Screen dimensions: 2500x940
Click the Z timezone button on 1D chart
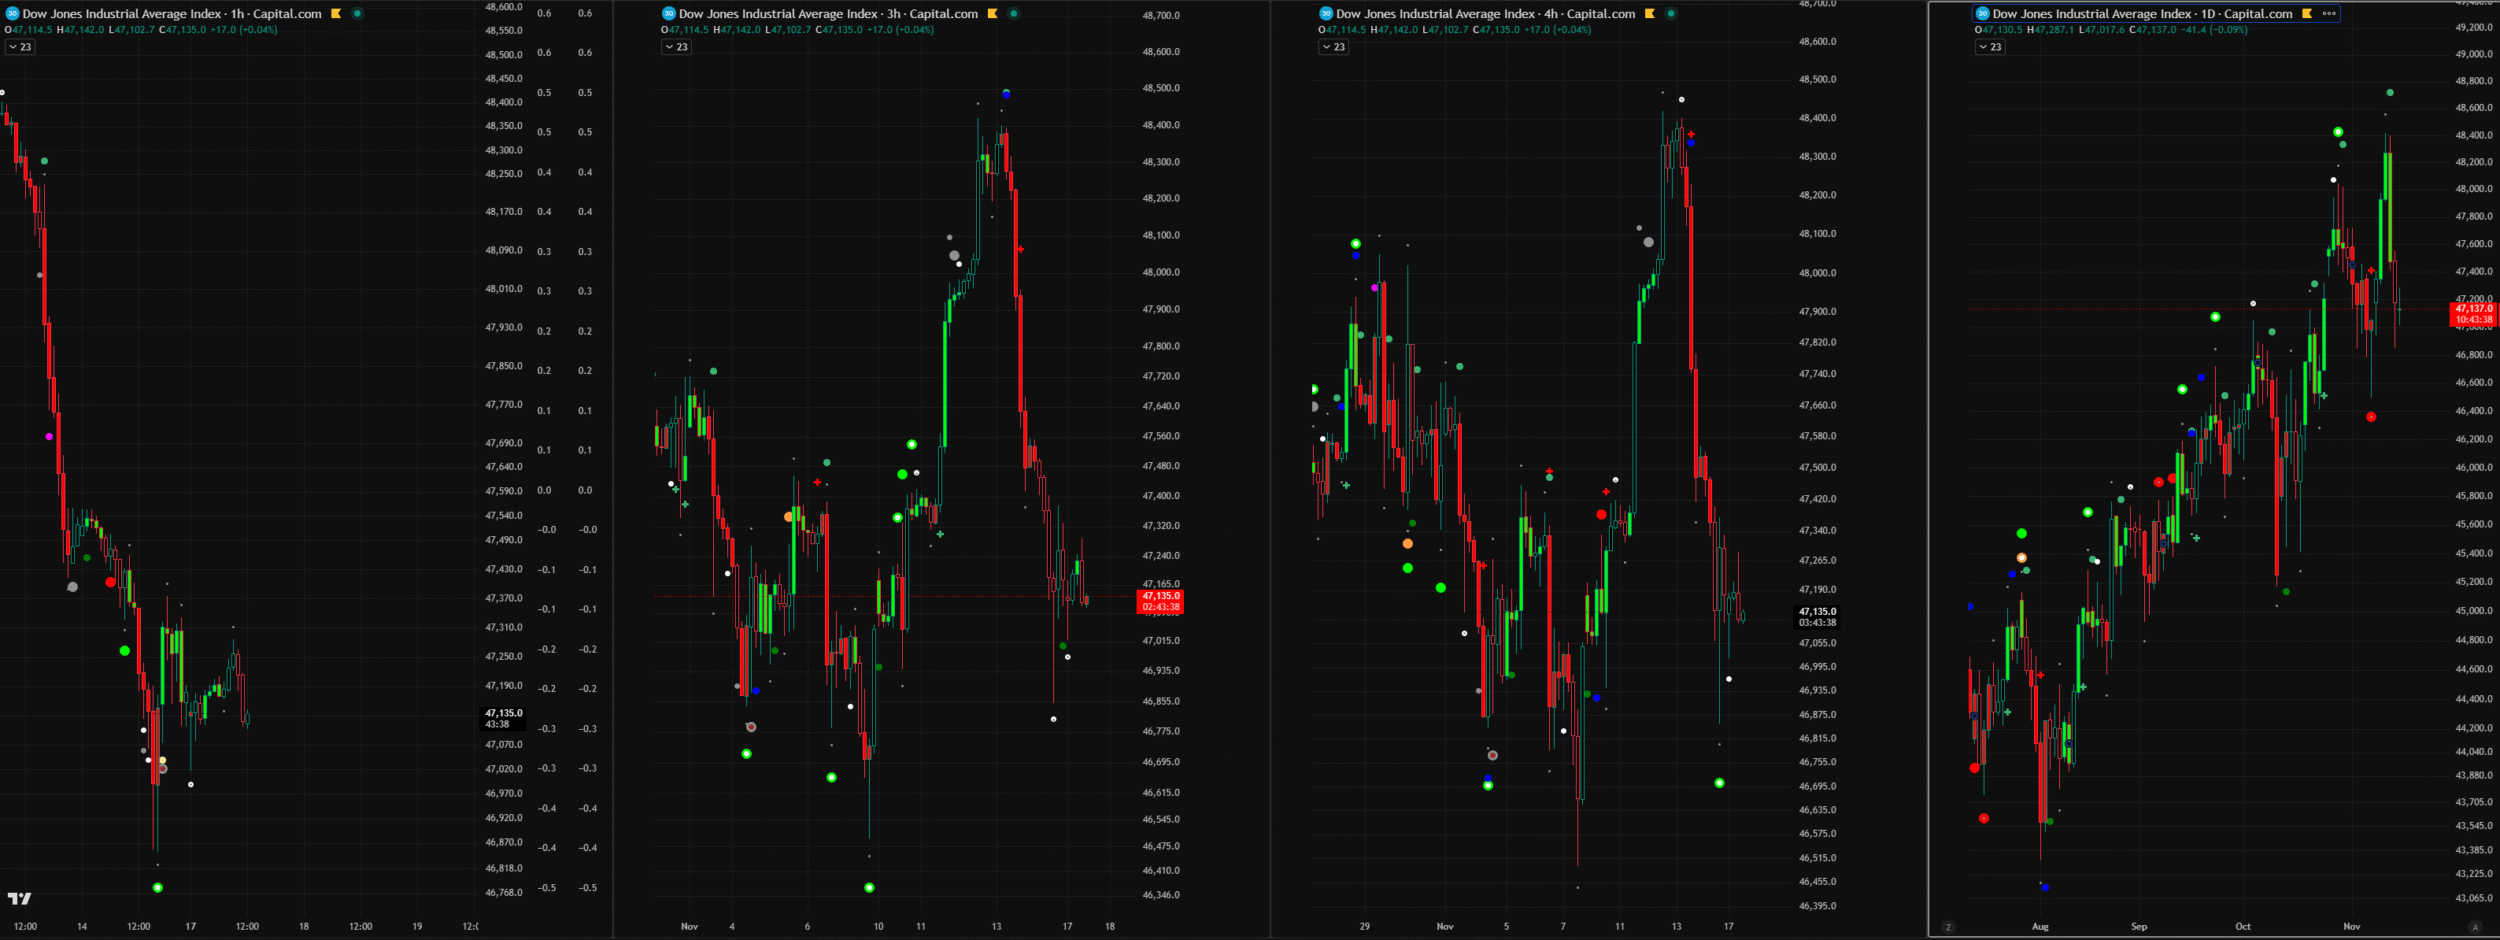click(1947, 927)
